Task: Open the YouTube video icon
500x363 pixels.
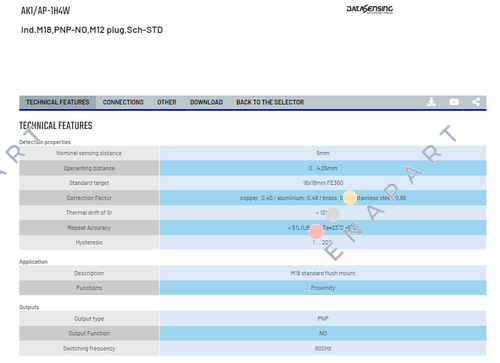Action: [454, 102]
